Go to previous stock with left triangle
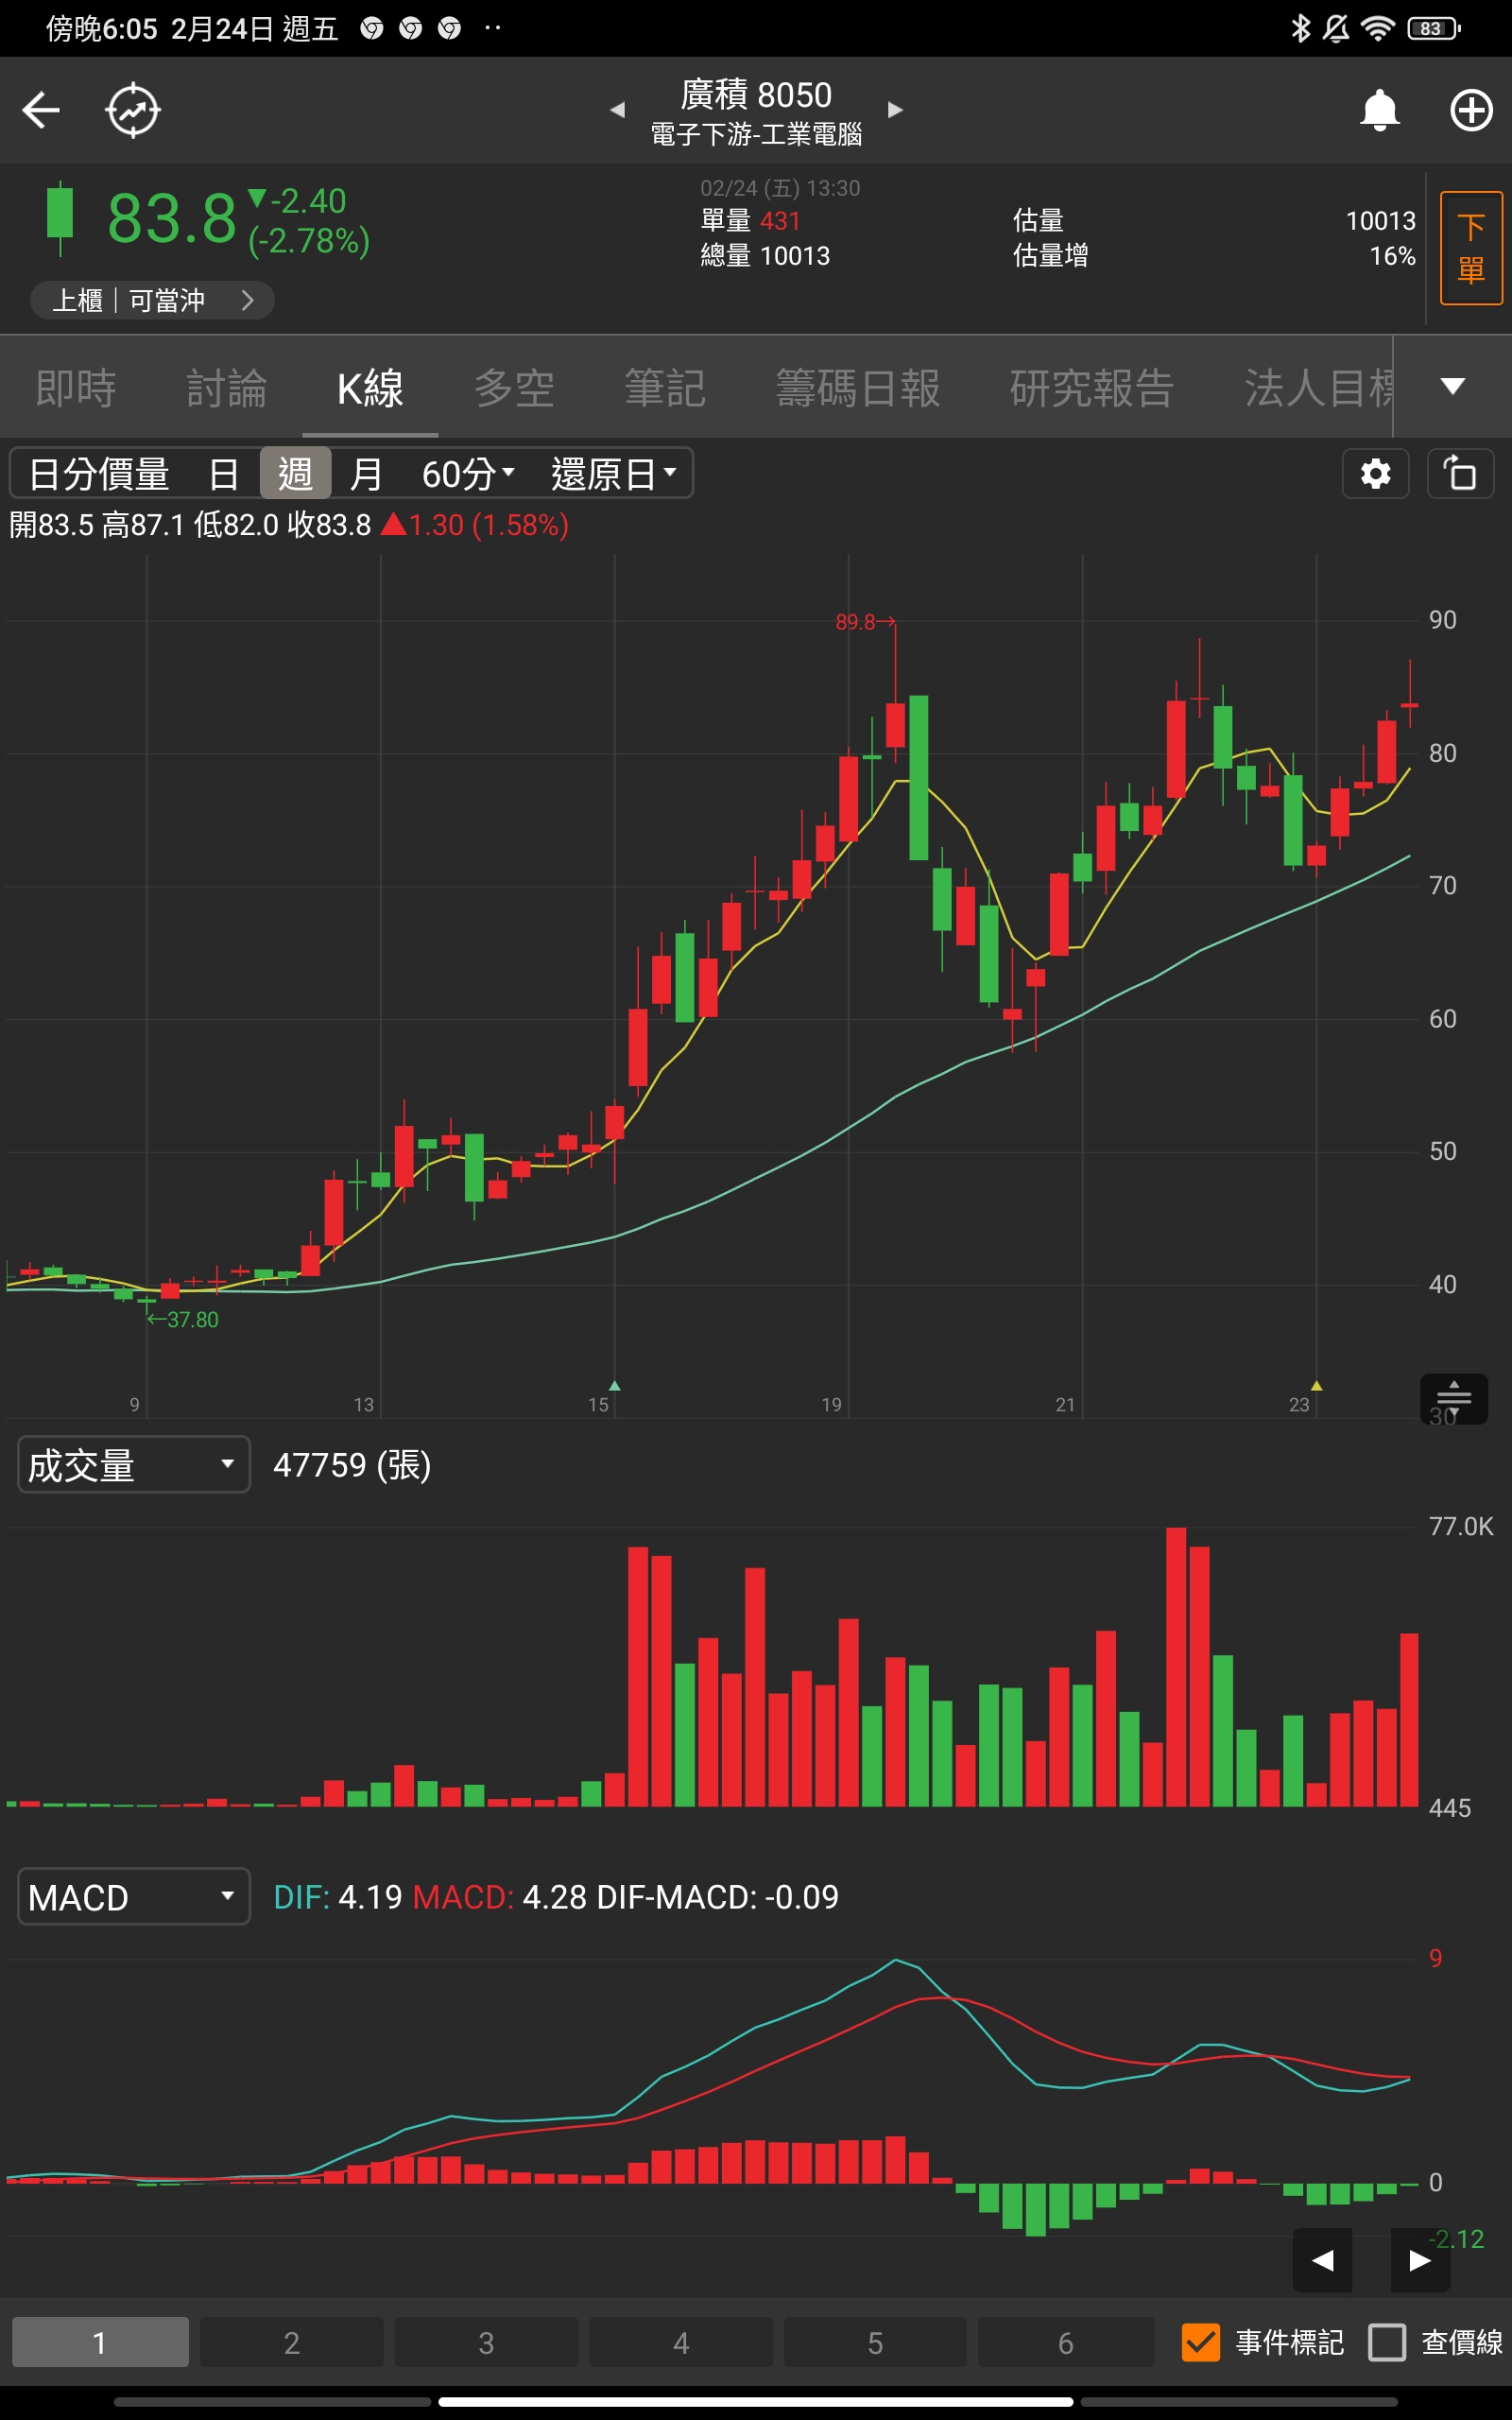1512x2420 pixels. click(x=618, y=110)
